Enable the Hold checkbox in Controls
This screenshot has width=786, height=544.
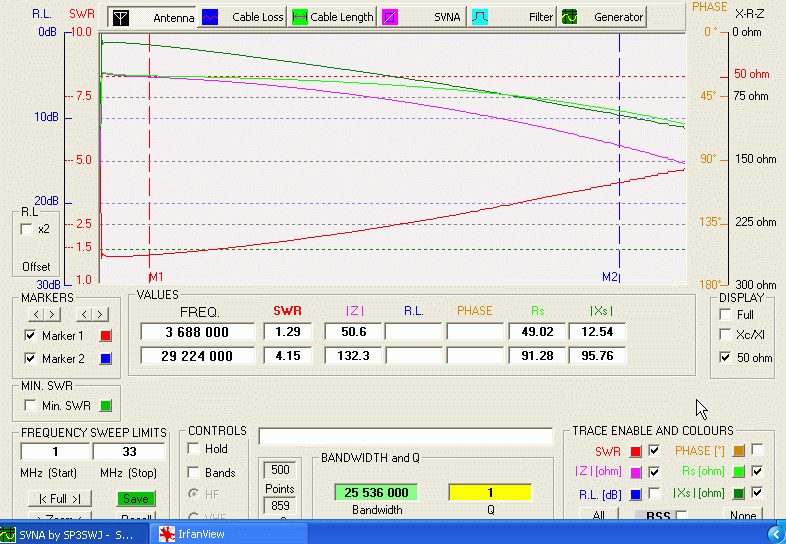[194, 449]
